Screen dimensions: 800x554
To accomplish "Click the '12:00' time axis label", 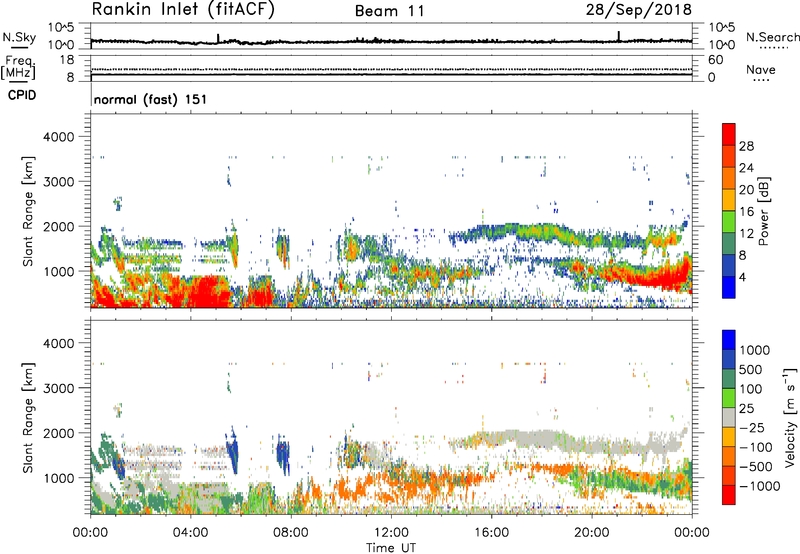I will coord(391,533).
